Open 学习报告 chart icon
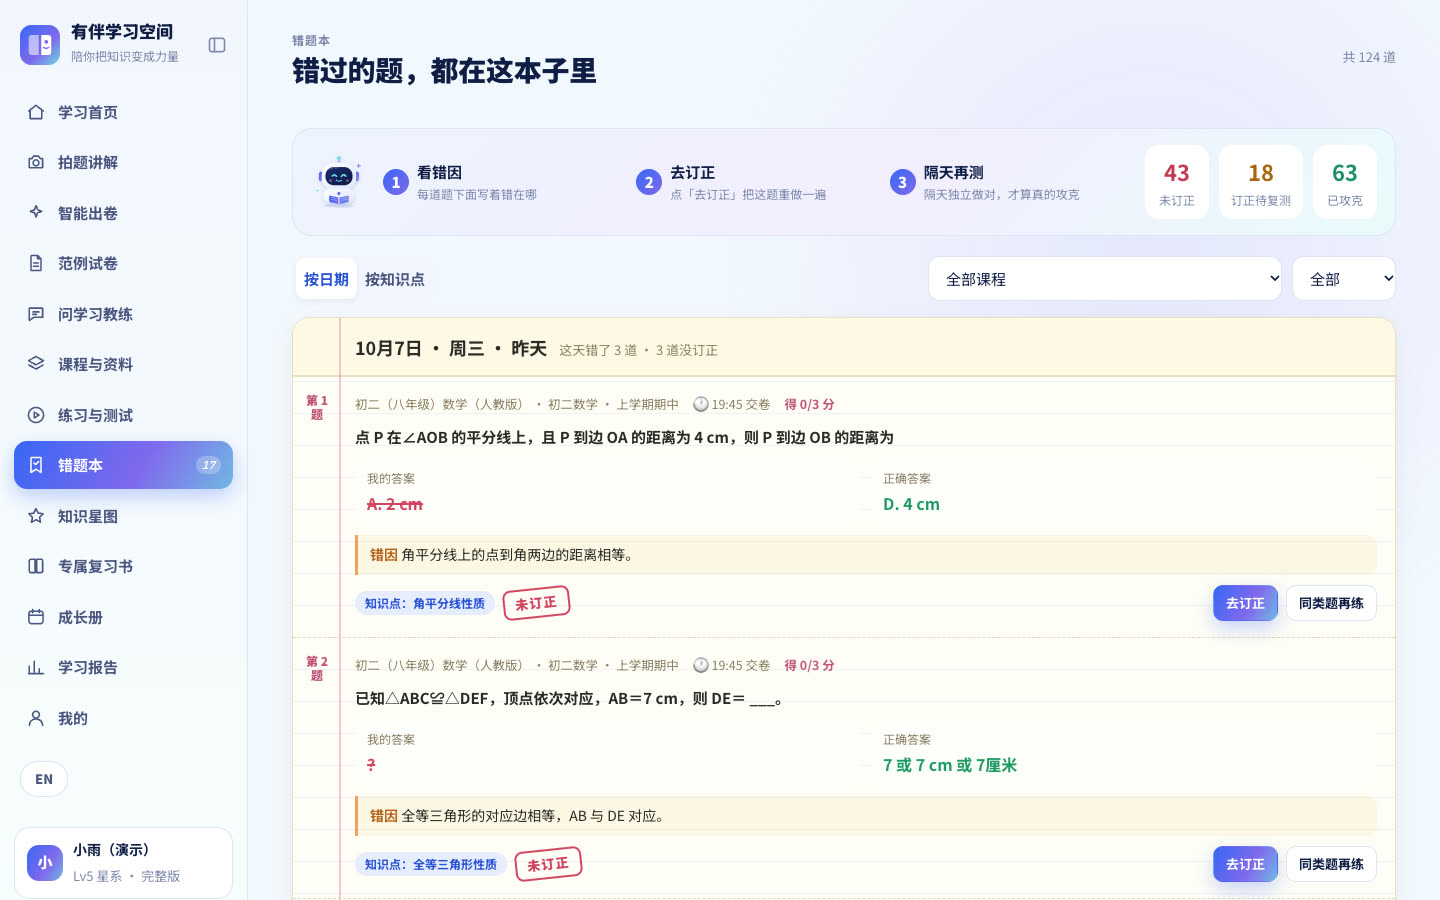Viewport: 1440px width, 900px height. [x=36, y=667]
